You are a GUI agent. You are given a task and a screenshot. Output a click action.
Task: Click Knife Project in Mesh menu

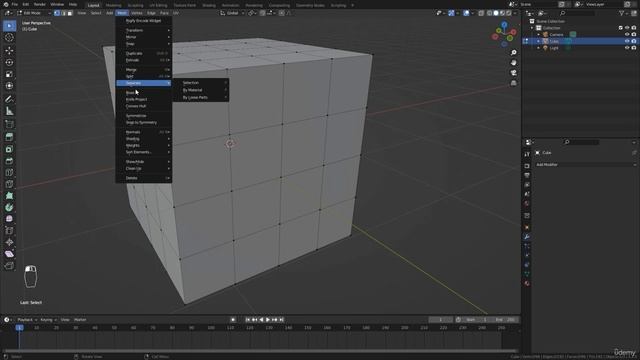point(144,99)
